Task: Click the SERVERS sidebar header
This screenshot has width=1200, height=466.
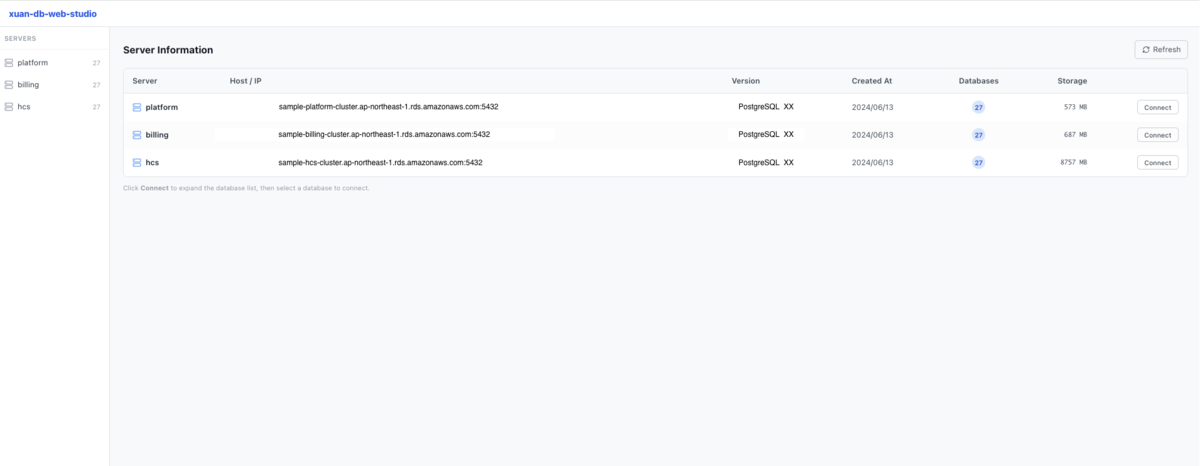Action: [x=20, y=38]
